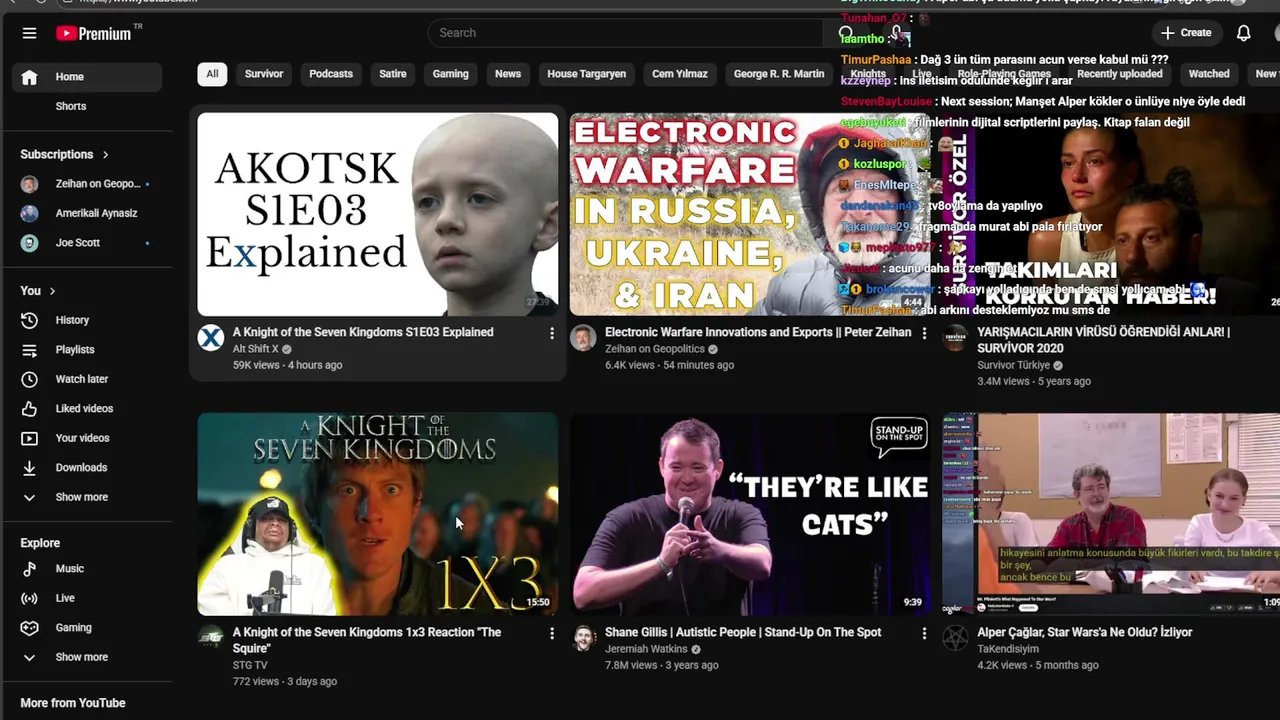Image resolution: width=1280 pixels, height=720 pixels.
Task: Open the Joe Scott subscription
Action: tap(87, 243)
